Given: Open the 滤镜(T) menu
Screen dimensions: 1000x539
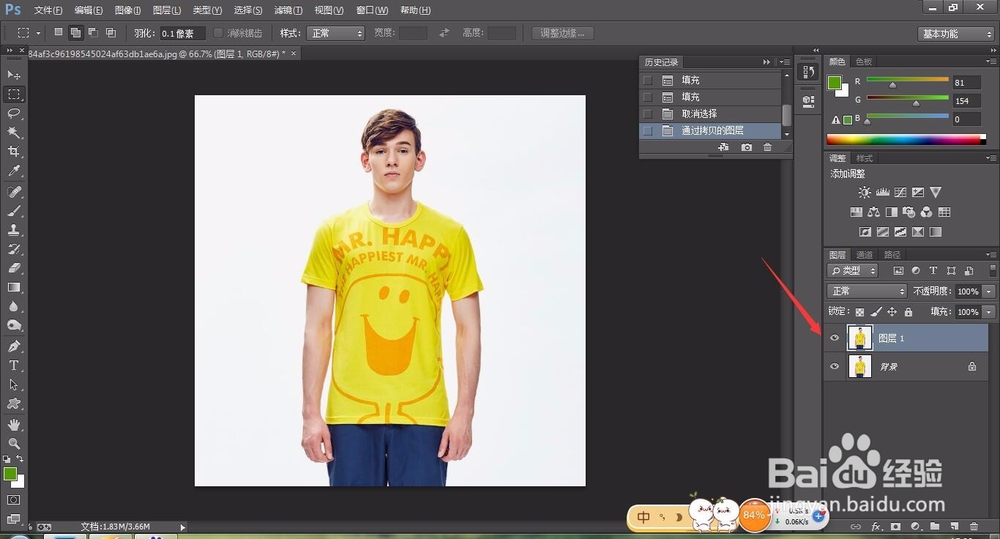Looking at the screenshot, I should tap(288, 10).
